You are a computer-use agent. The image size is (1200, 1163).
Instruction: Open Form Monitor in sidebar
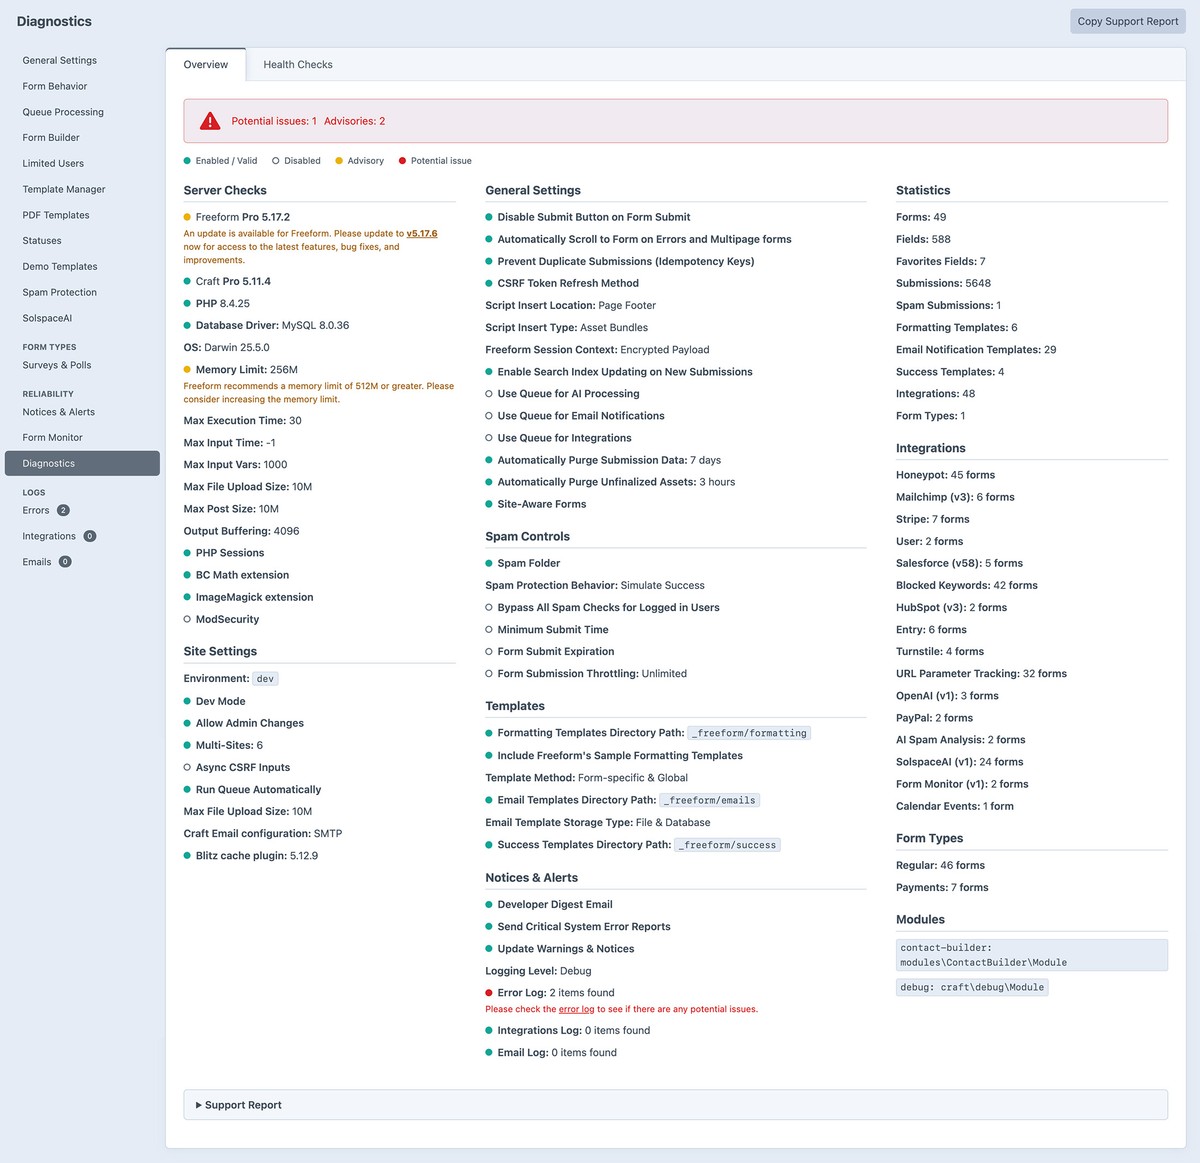[52, 438]
